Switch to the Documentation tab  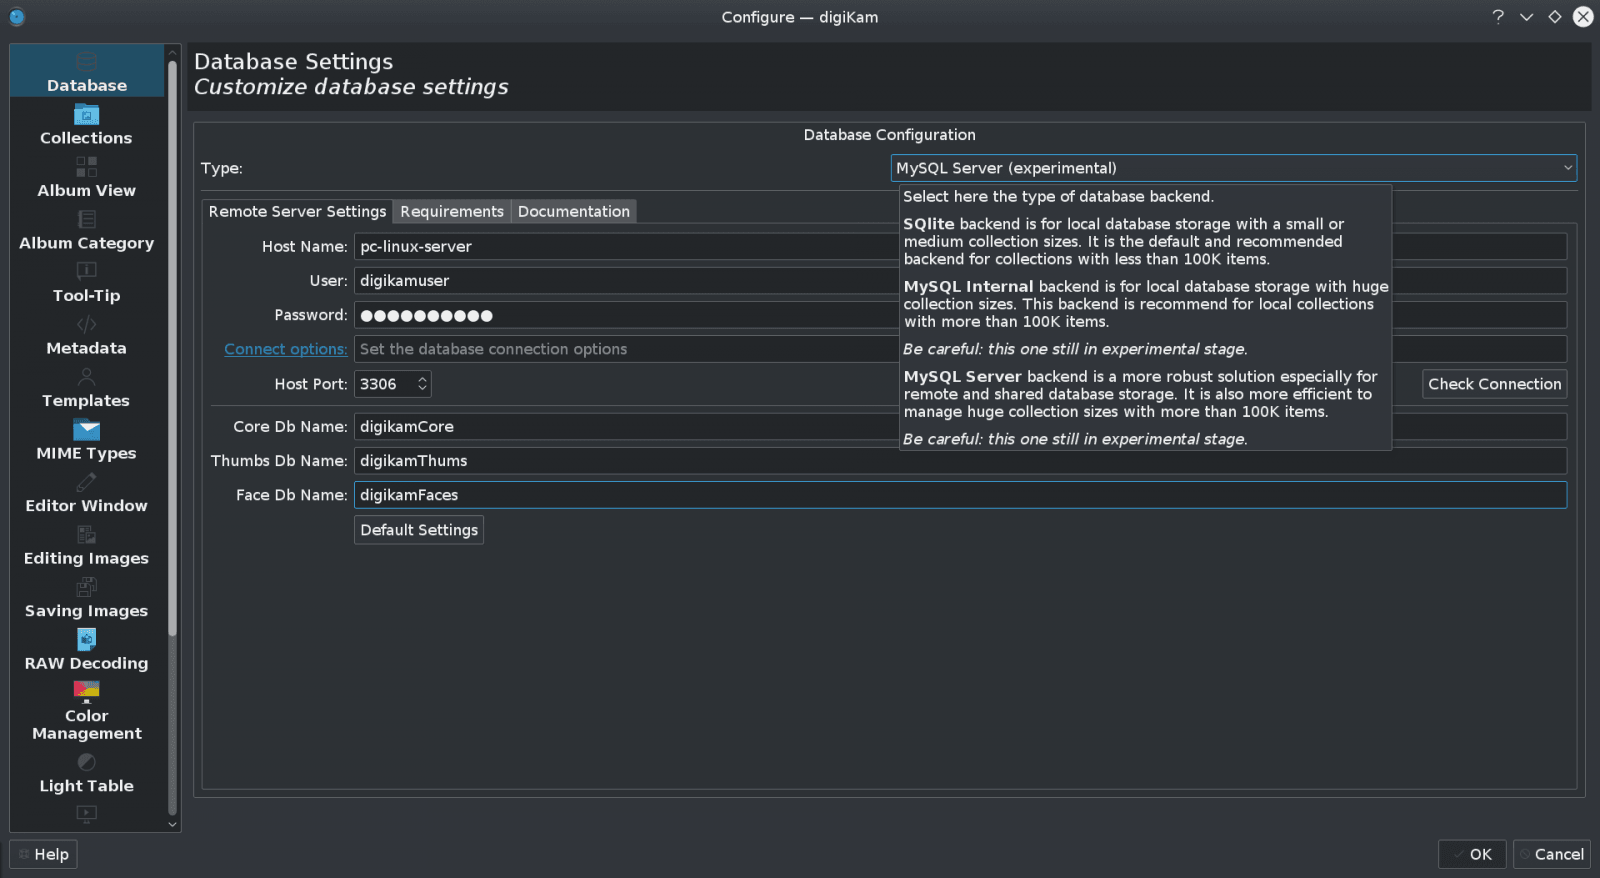[574, 211]
